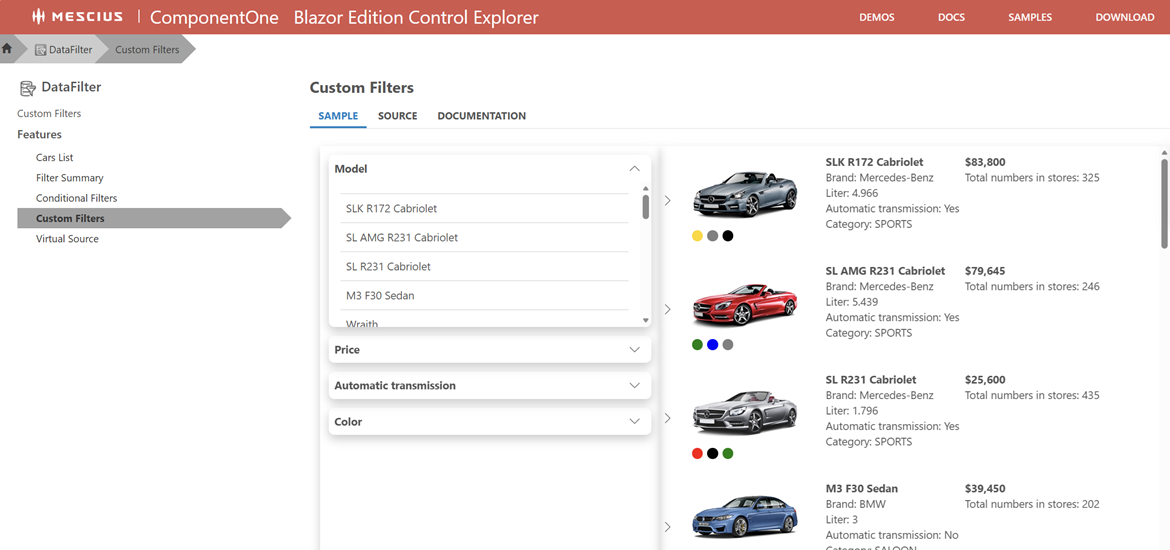
Task: Click the cars list scrollbar thumb
Action: click(1164, 203)
